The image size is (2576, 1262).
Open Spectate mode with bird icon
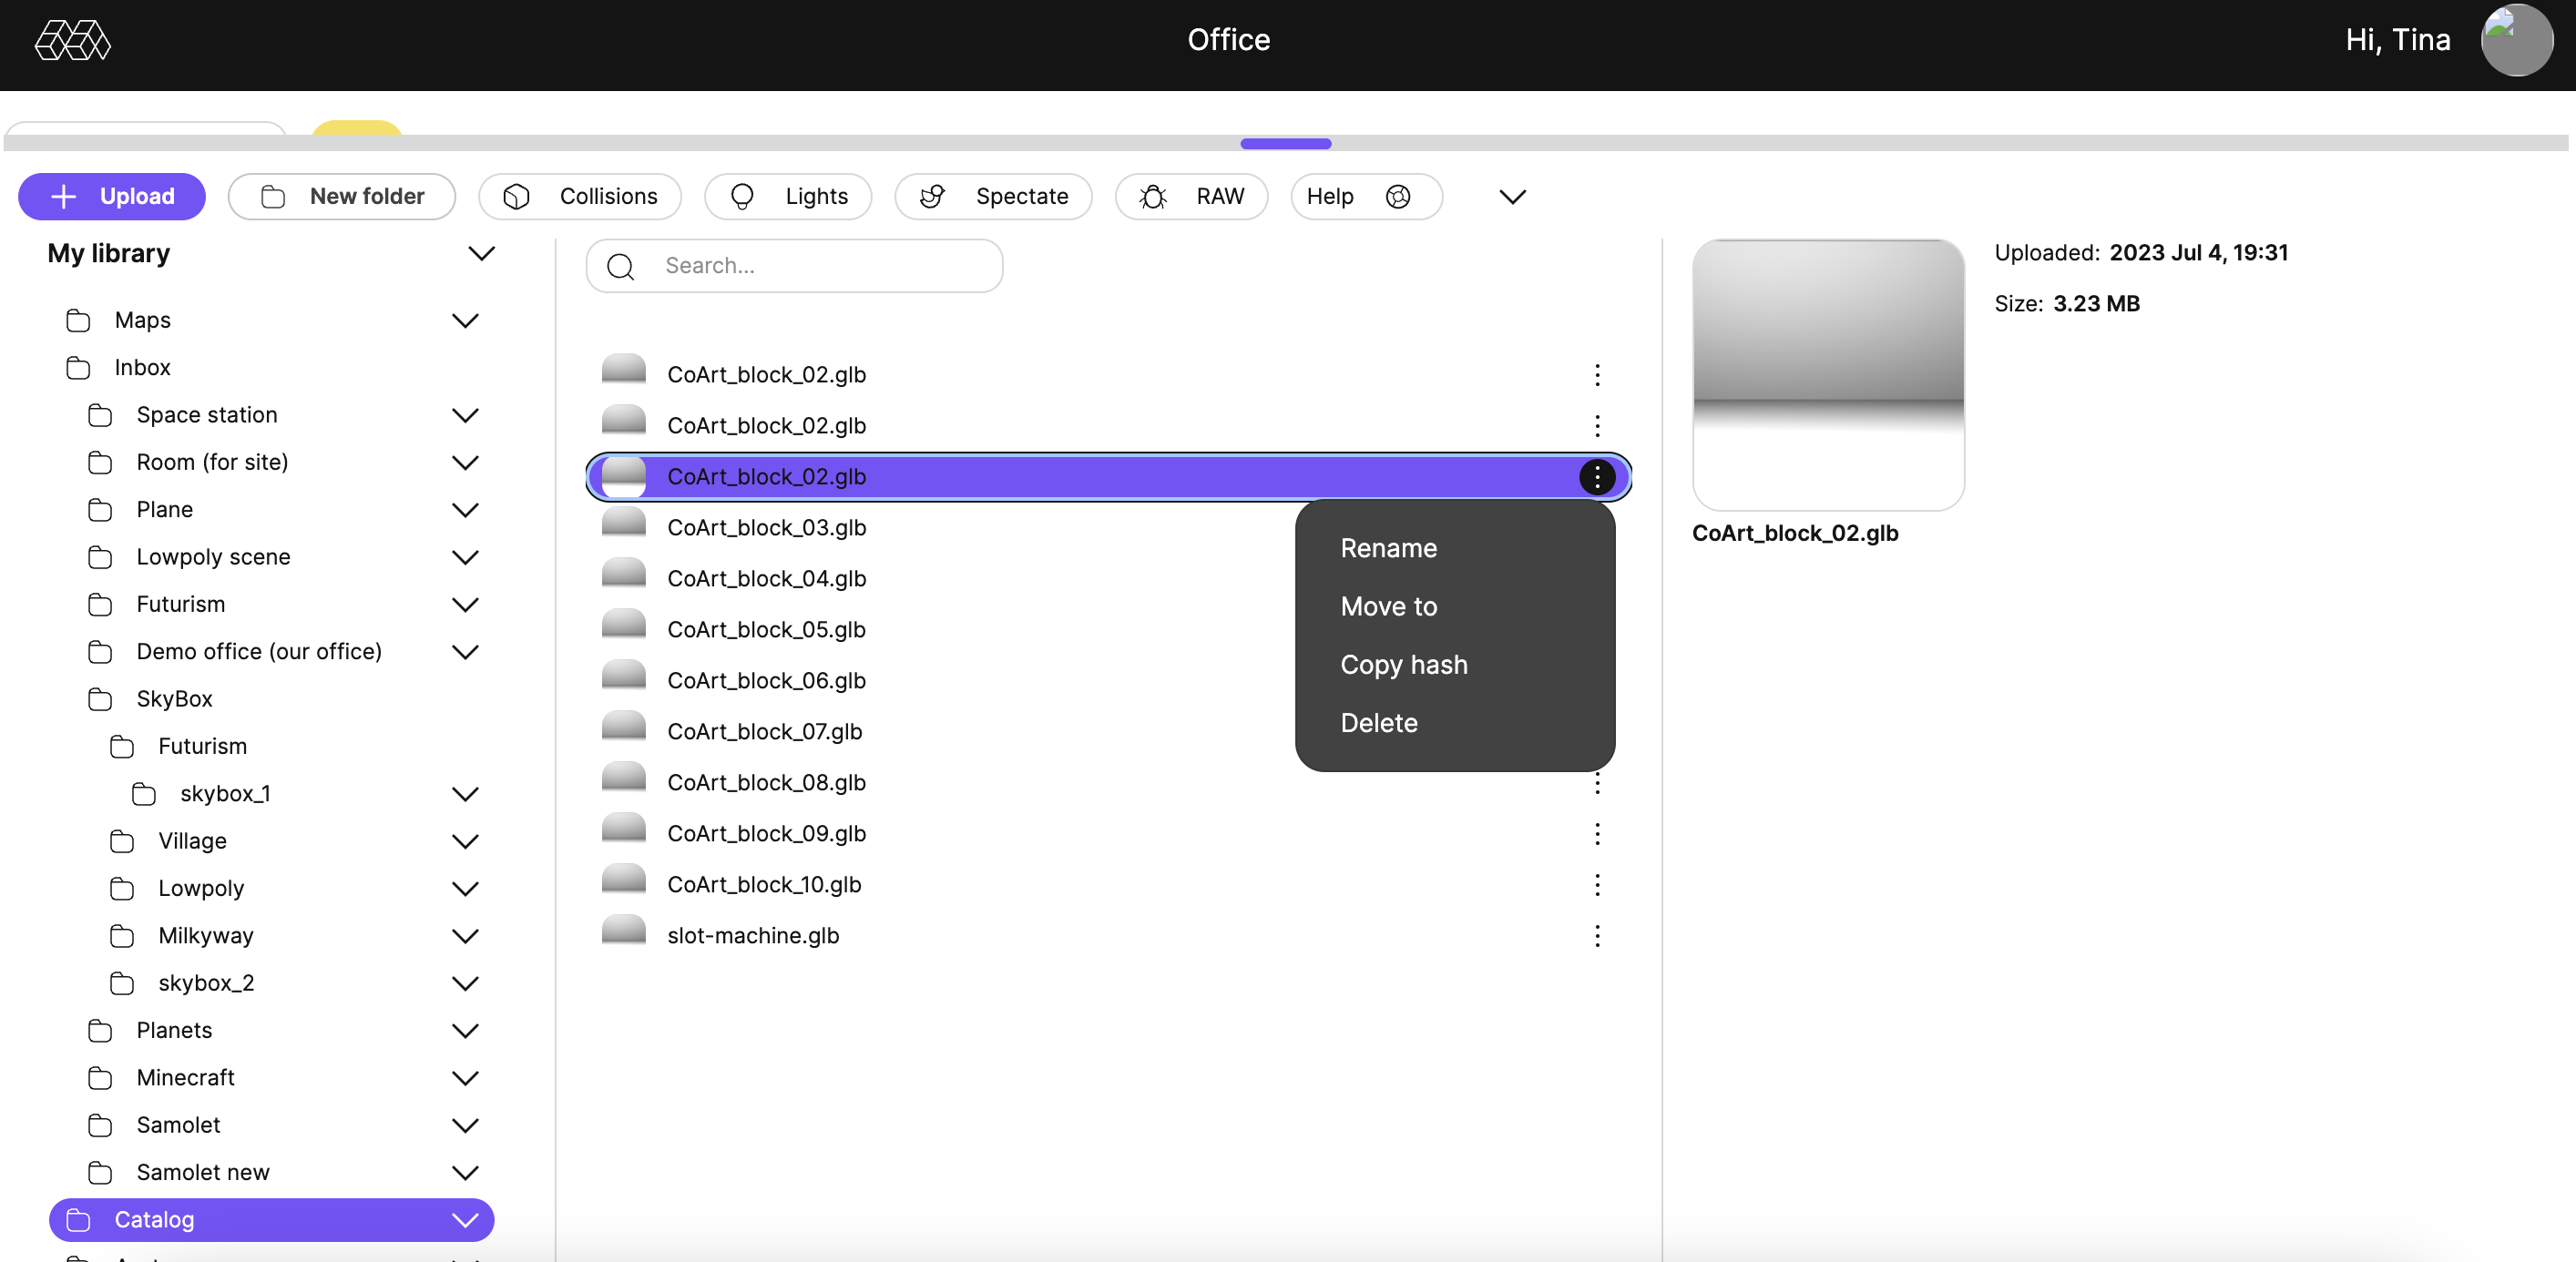click(932, 197)
